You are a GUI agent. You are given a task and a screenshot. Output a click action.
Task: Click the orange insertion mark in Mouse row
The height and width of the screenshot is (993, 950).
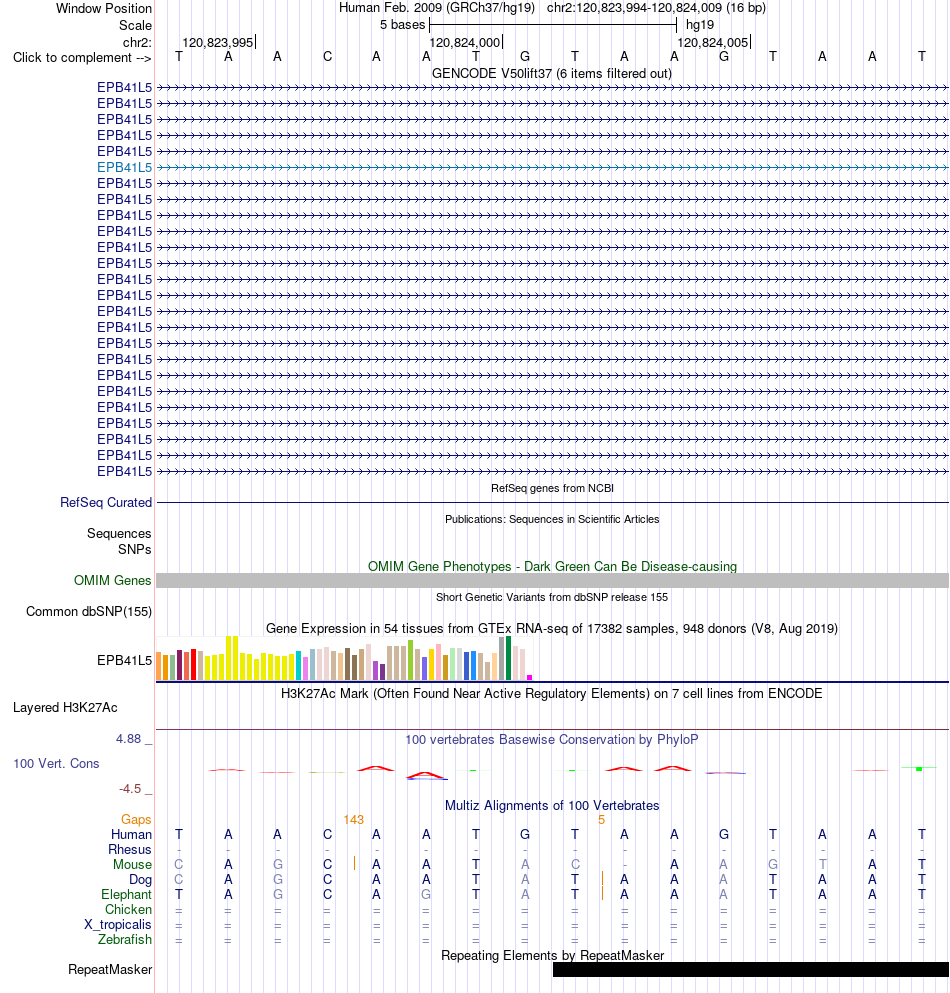355,863
